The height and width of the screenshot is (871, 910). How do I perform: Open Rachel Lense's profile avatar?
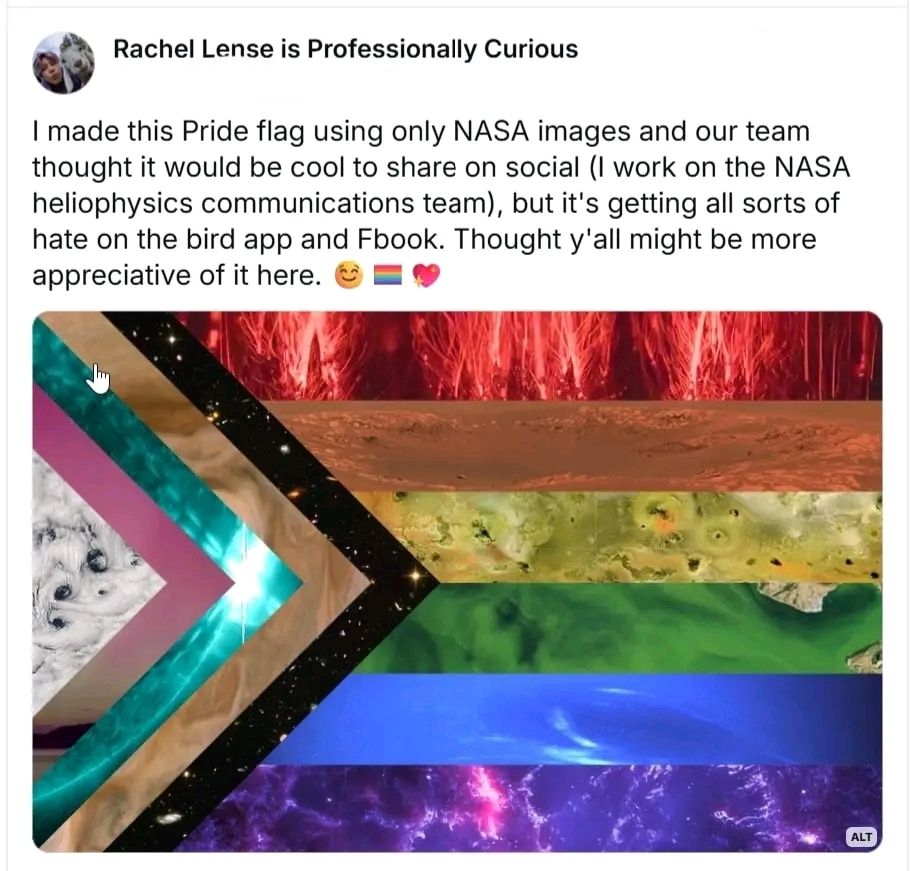[x=63, y=63]
